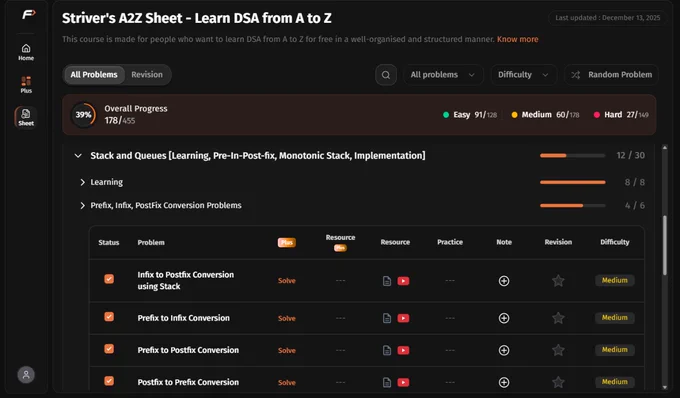The height and width of the screenshot is (398, 680).
Task: Click the Medium 60/178 counter
Action: 545,115
